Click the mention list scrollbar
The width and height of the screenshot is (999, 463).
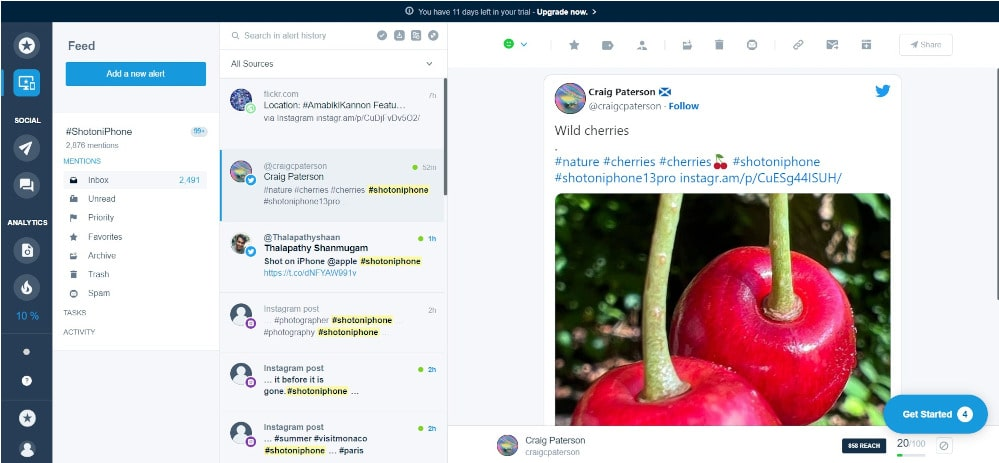445,137
